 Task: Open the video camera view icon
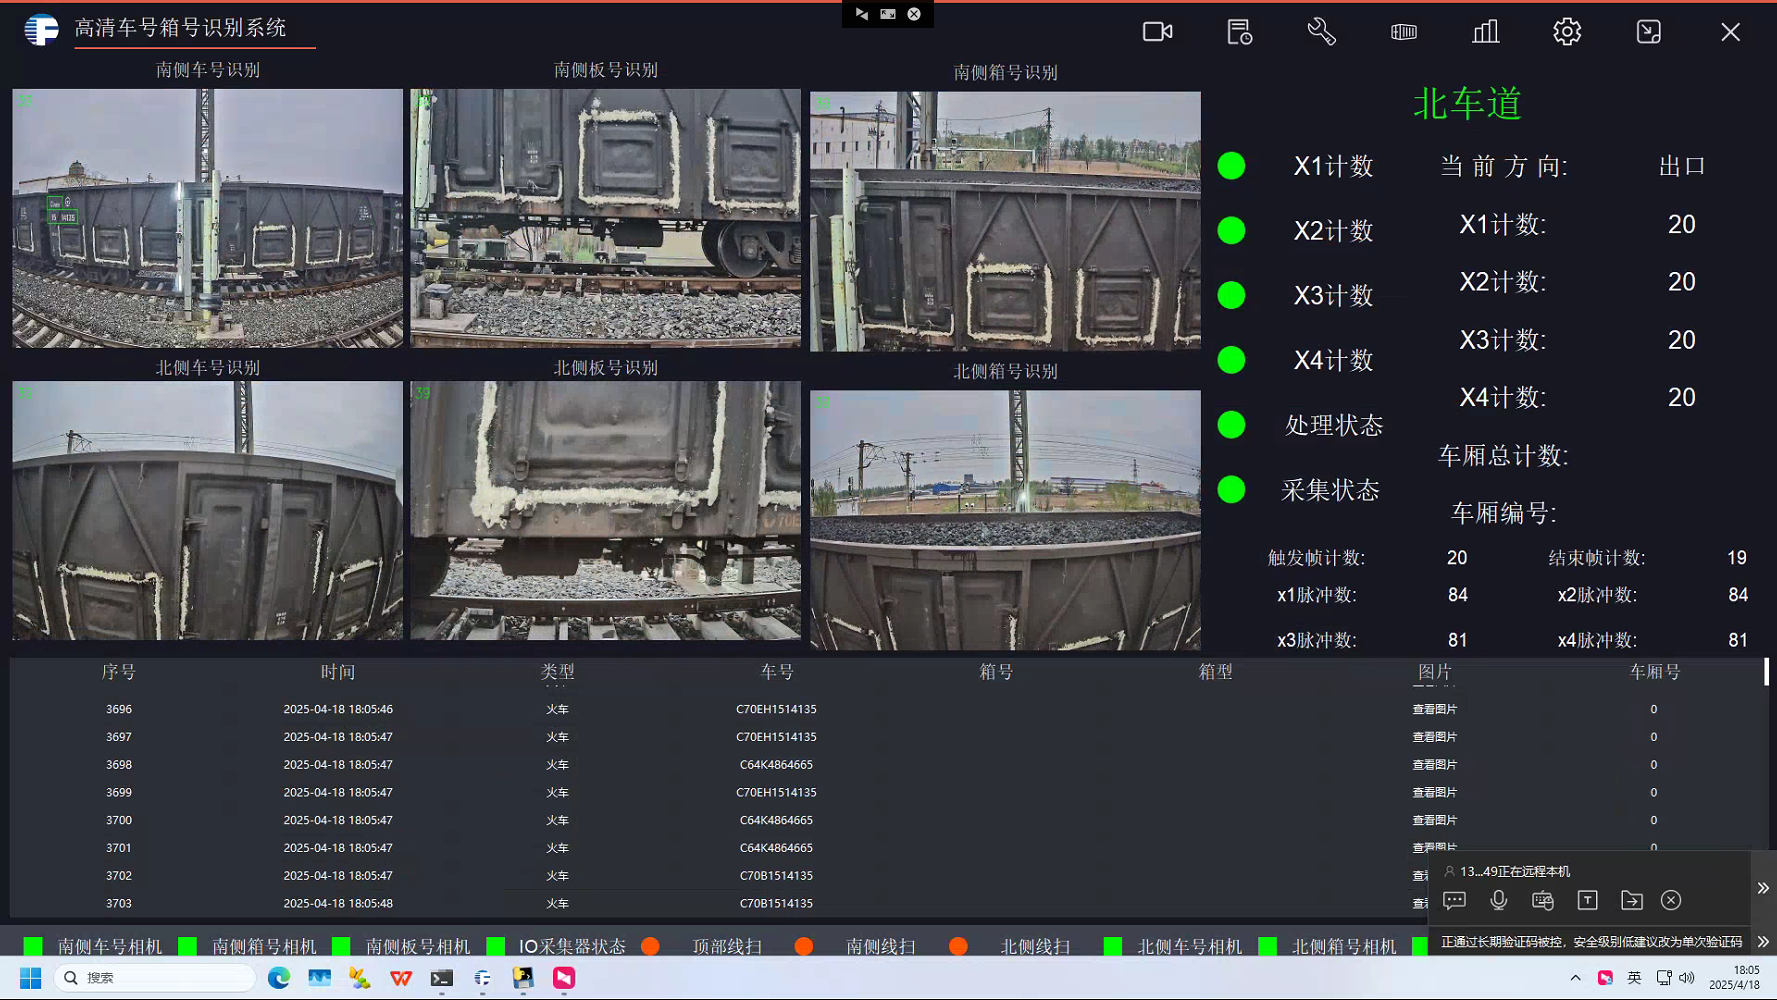tap(1157, 32)
